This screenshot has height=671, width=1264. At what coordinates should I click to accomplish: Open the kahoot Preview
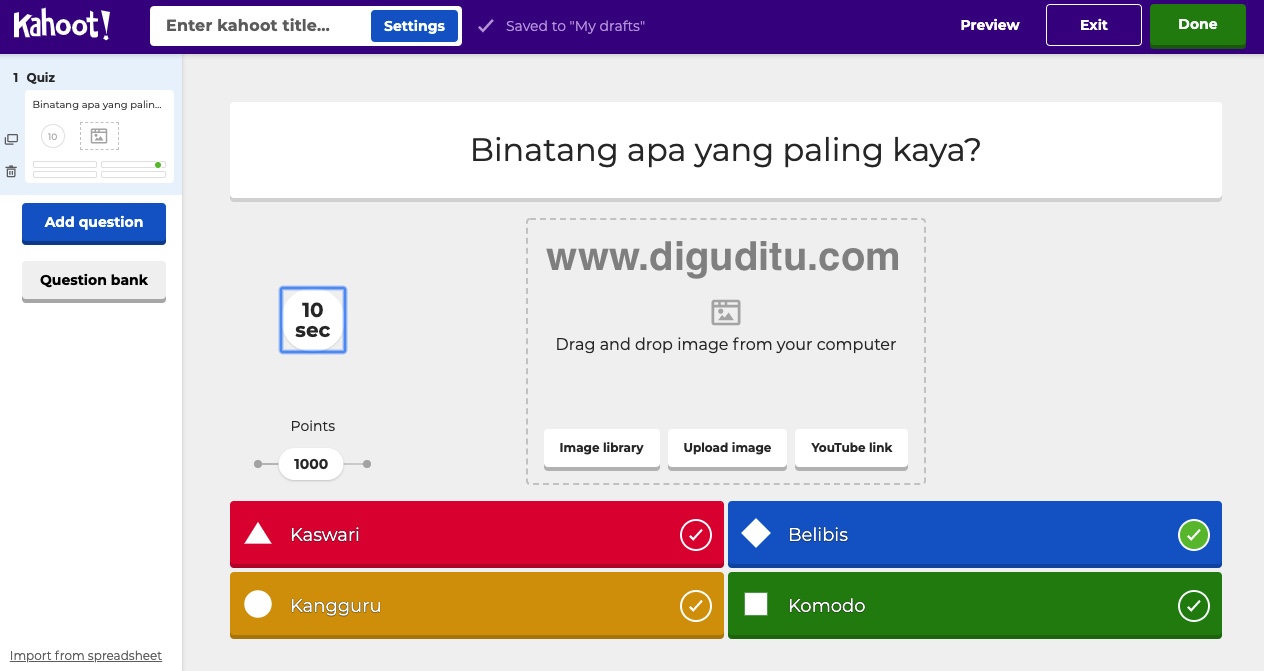coord(990,25)
